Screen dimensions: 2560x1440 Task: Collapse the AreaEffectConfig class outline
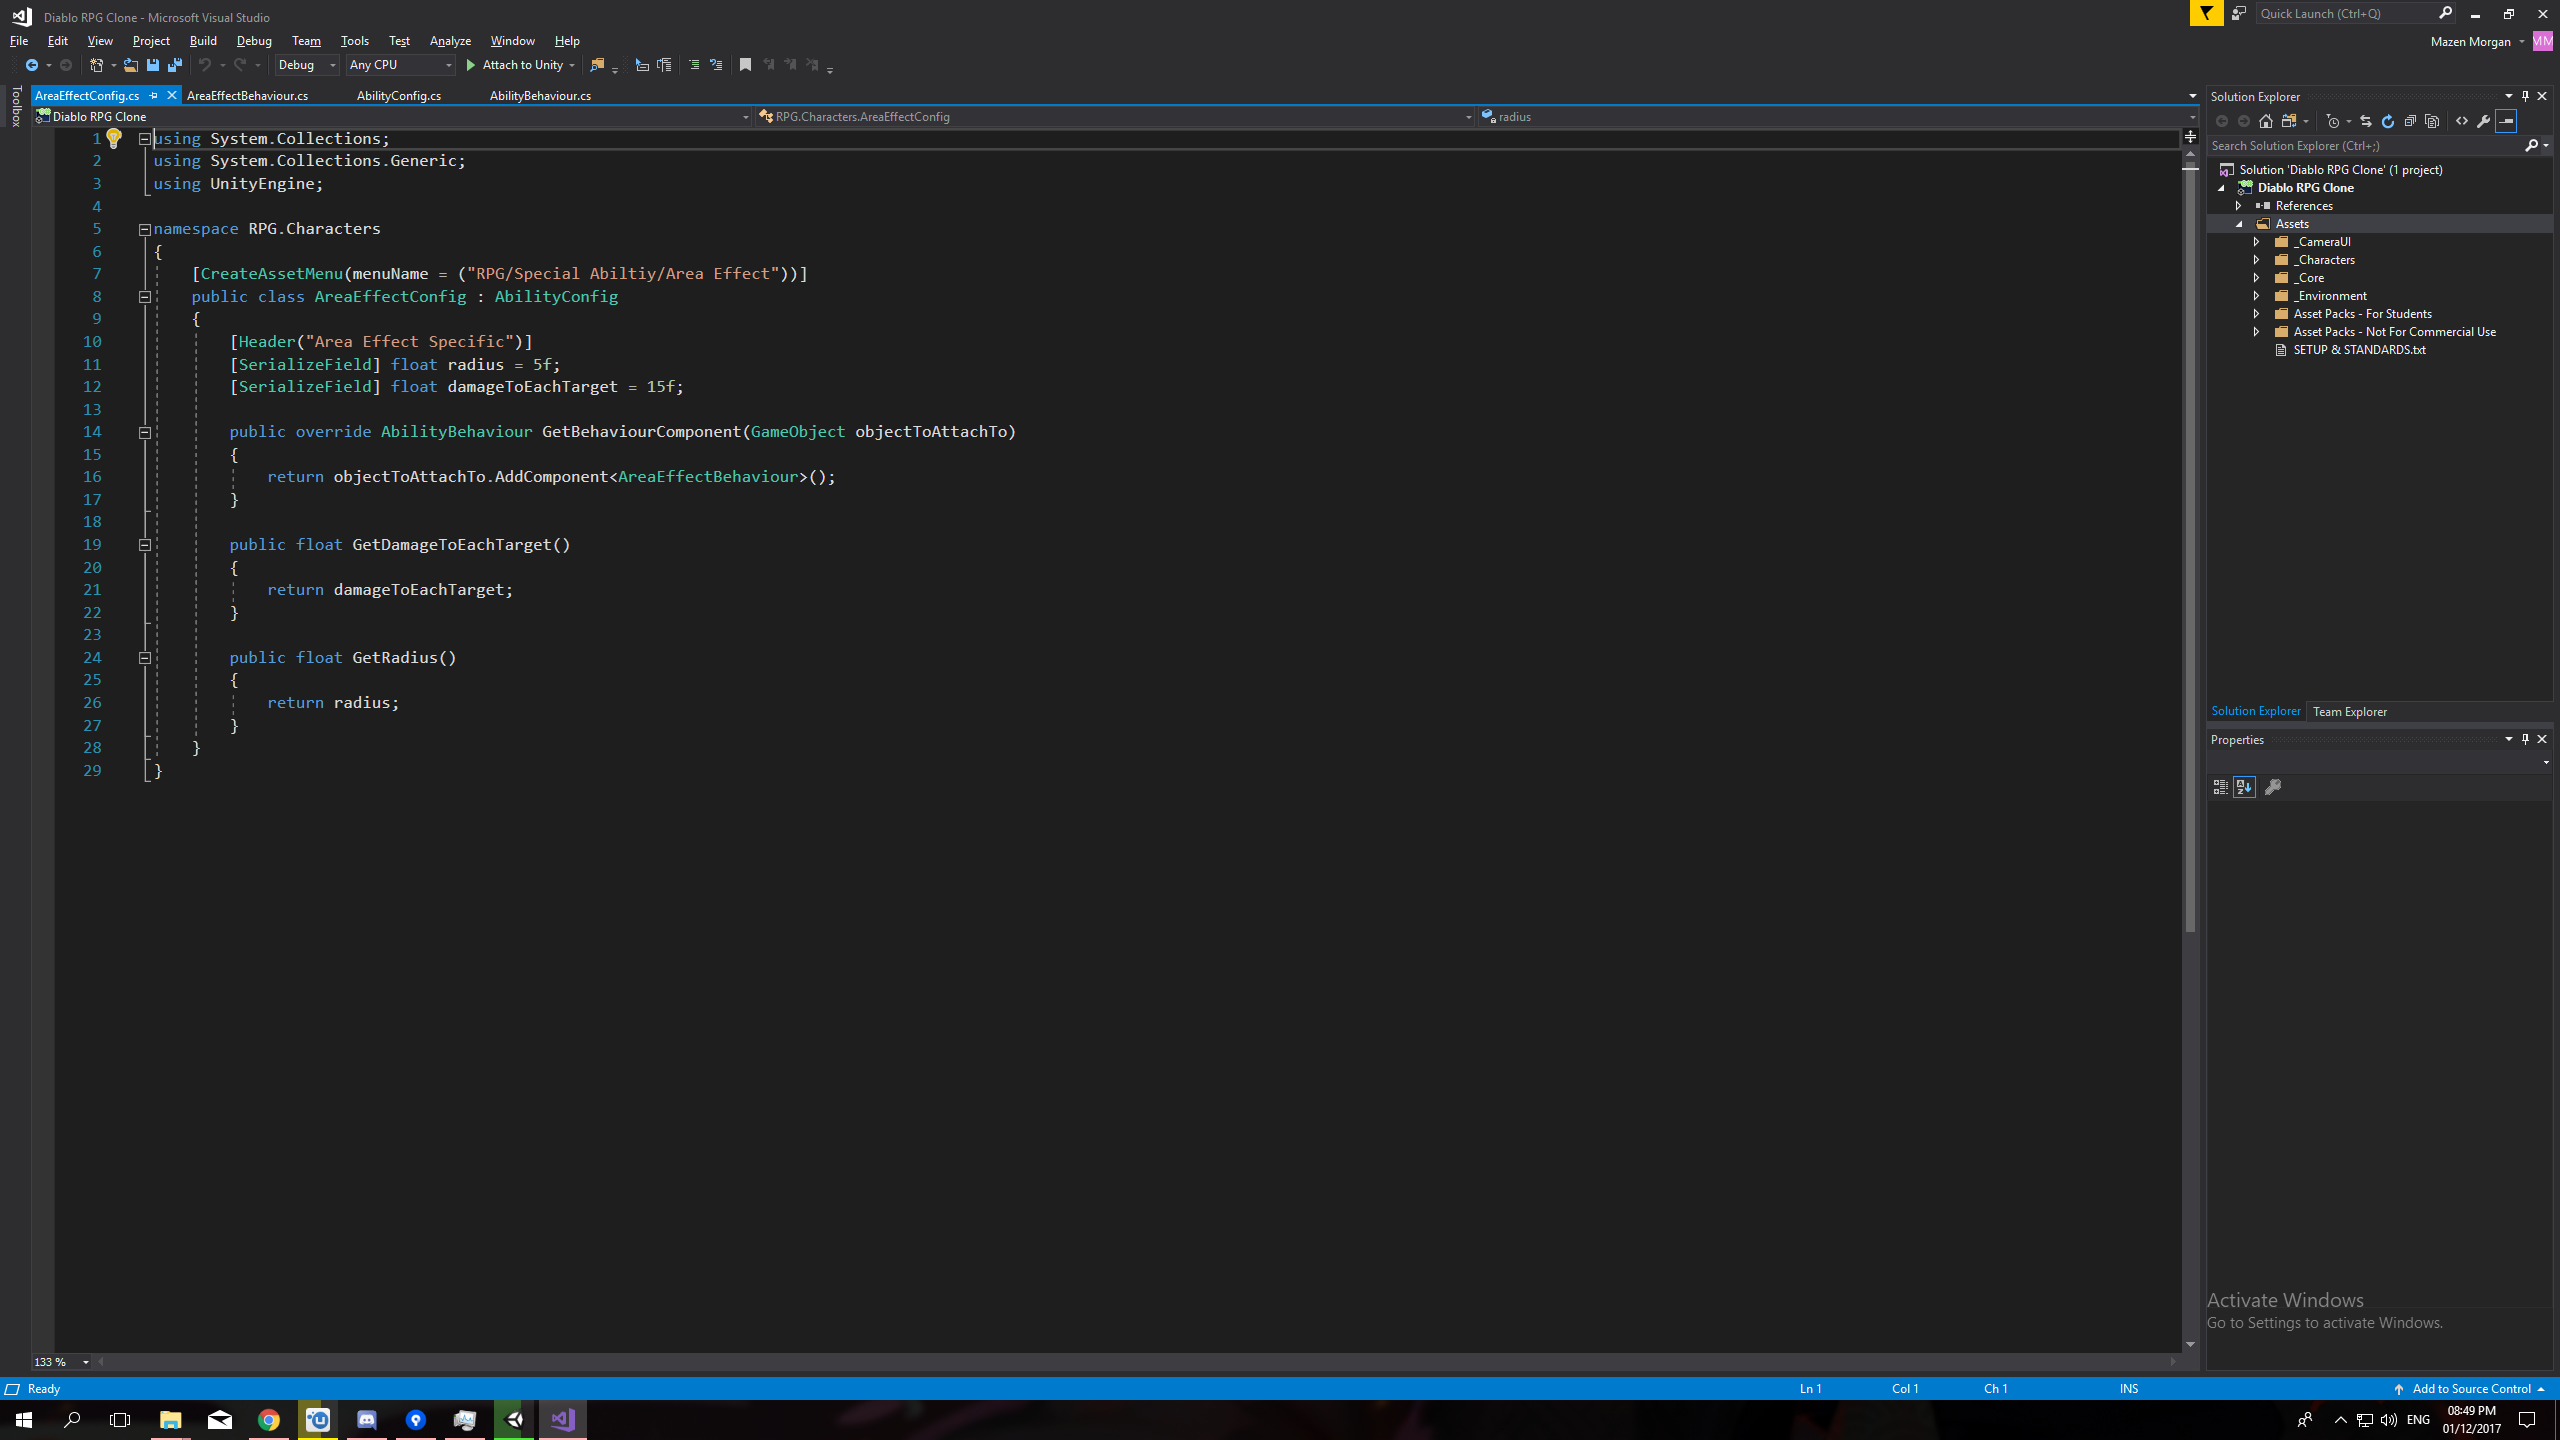coord(144,297)
